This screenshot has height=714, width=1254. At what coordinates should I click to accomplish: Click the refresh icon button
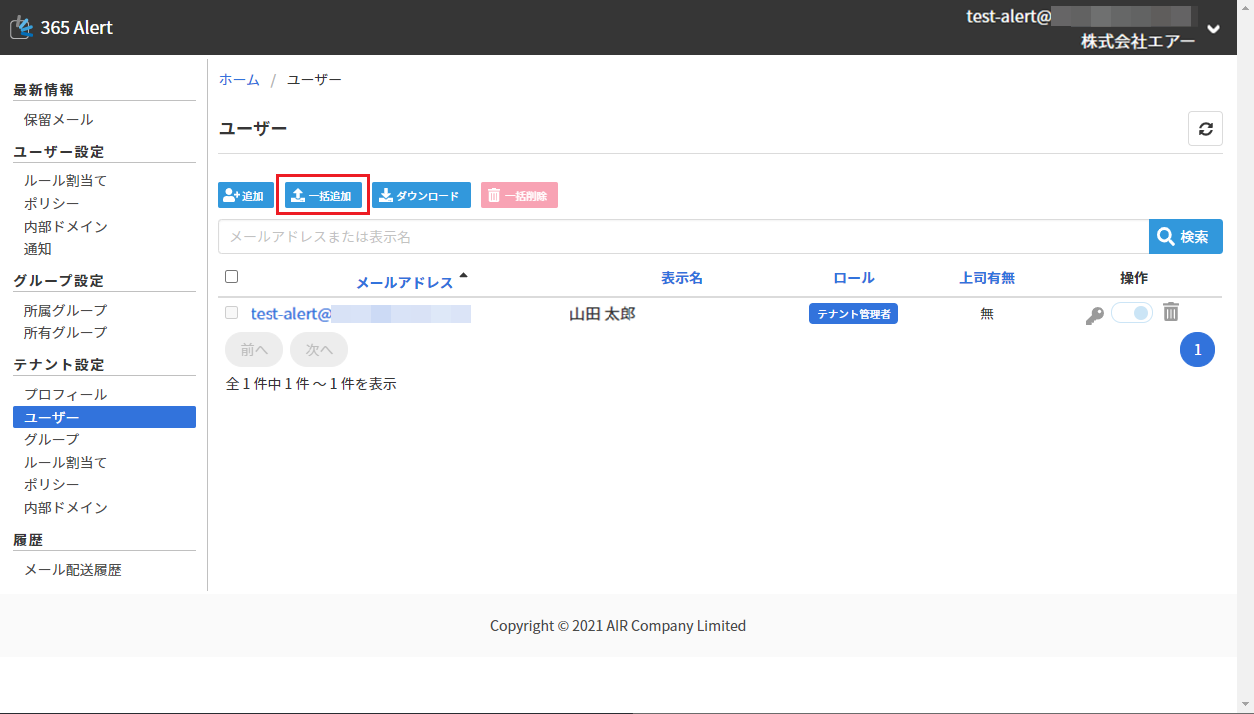click(1205, 129)
